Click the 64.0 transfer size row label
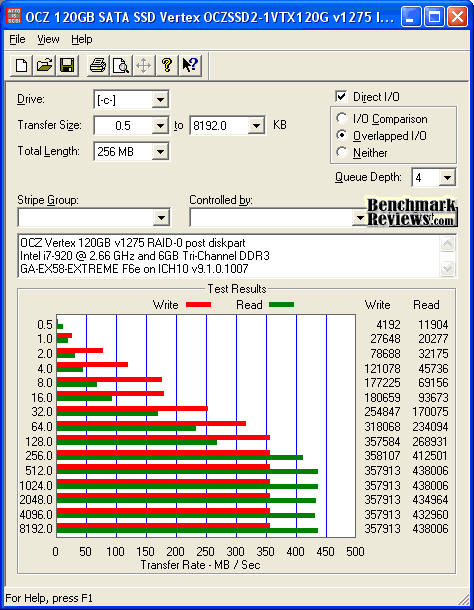The height and width of the screenshot is (610, 474). [42, 427]
